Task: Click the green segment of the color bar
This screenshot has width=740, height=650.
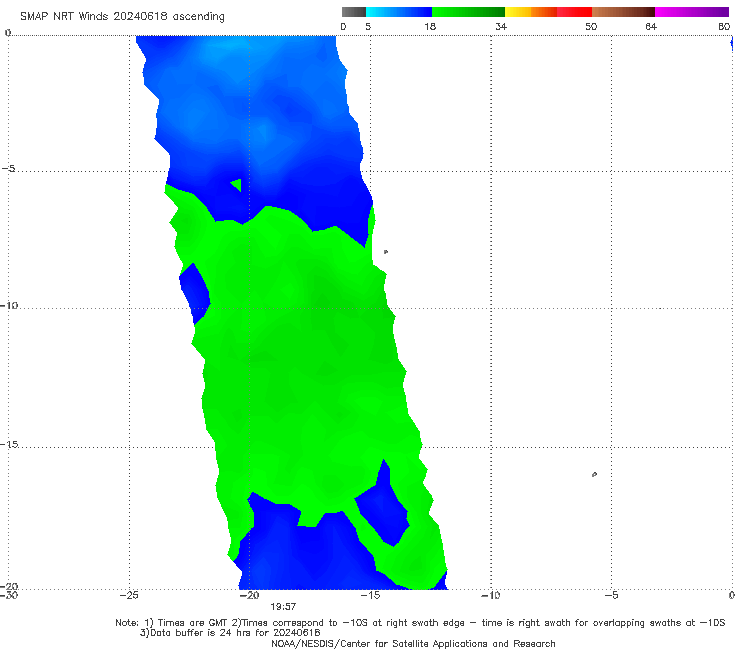Action: pos(468,12)
